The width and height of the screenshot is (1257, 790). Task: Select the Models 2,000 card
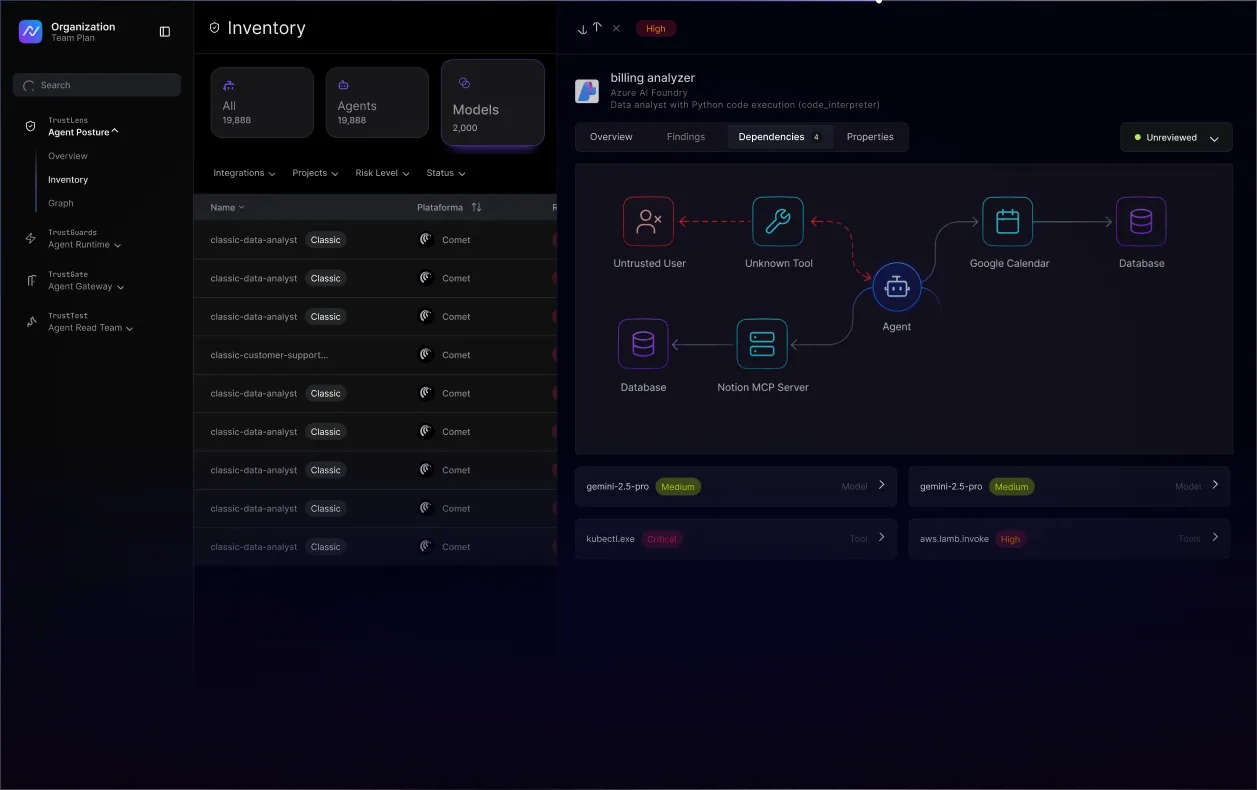click(493, 102)
